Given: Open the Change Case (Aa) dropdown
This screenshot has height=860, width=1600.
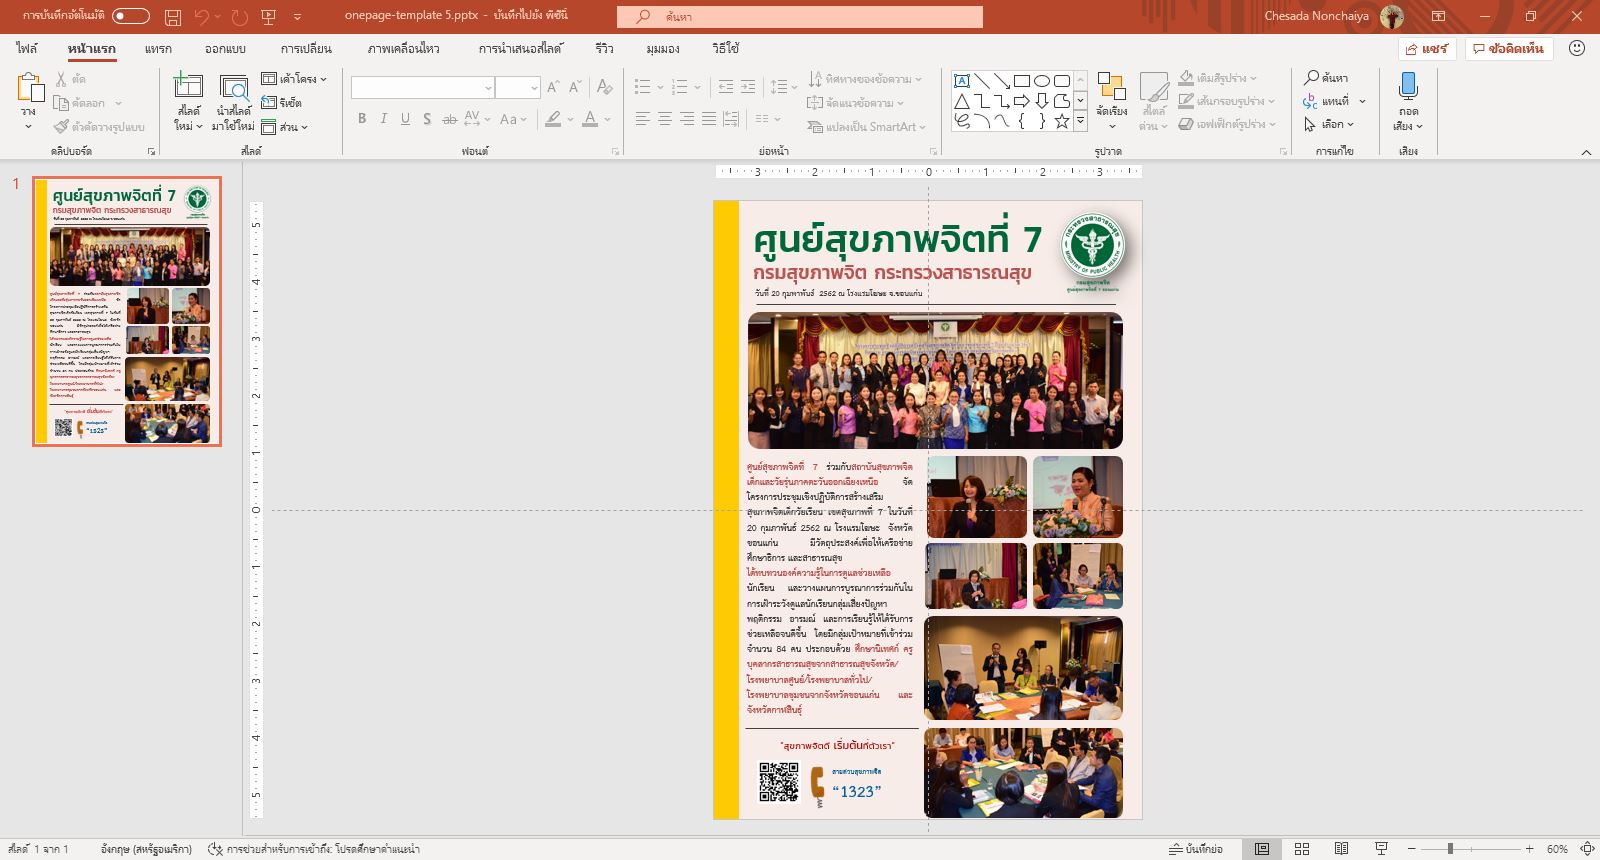Looking at the screenshot, I should coord(512,118).
